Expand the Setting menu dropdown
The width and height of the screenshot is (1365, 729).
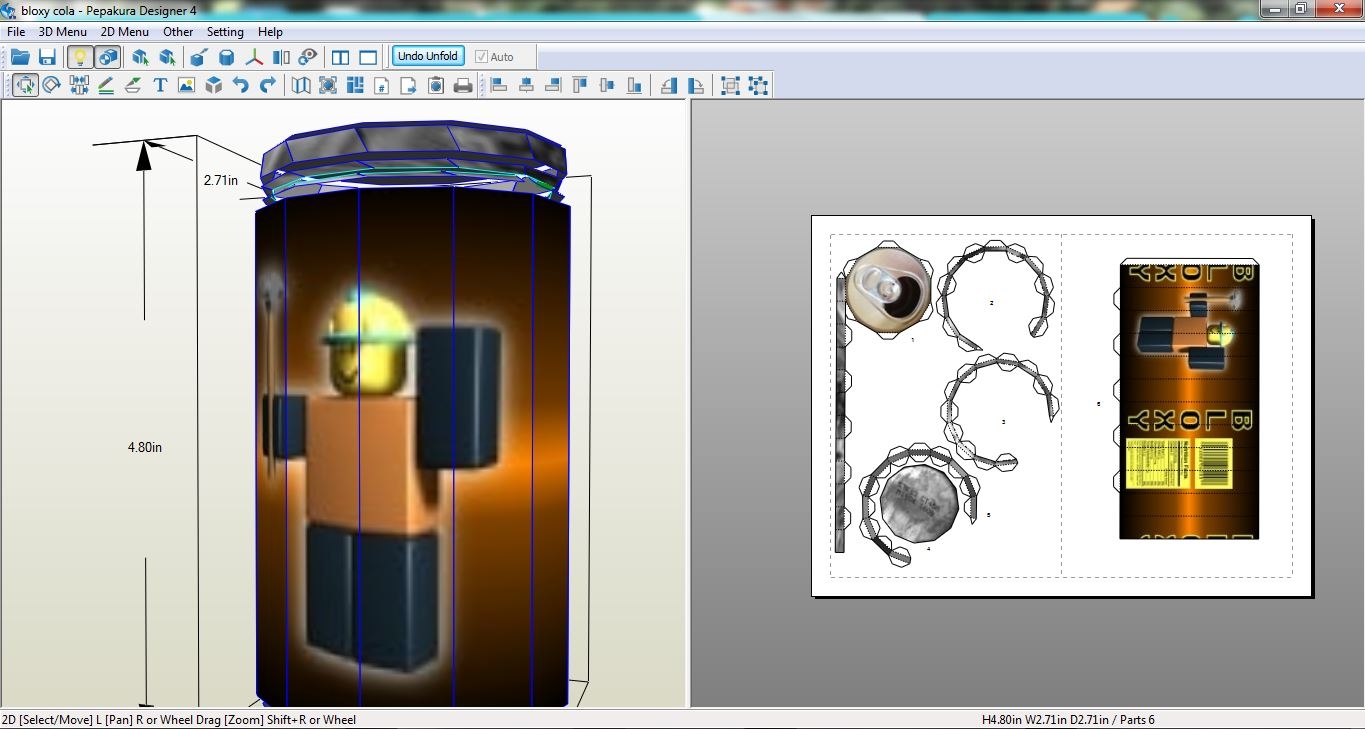(225, 32)
